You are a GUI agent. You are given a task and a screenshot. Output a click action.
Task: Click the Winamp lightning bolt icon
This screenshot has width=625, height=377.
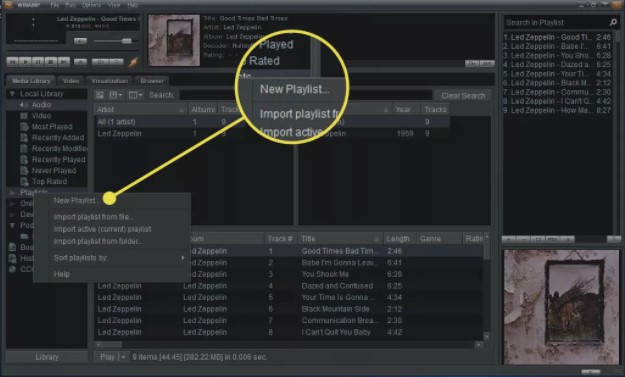click(133, 62)
